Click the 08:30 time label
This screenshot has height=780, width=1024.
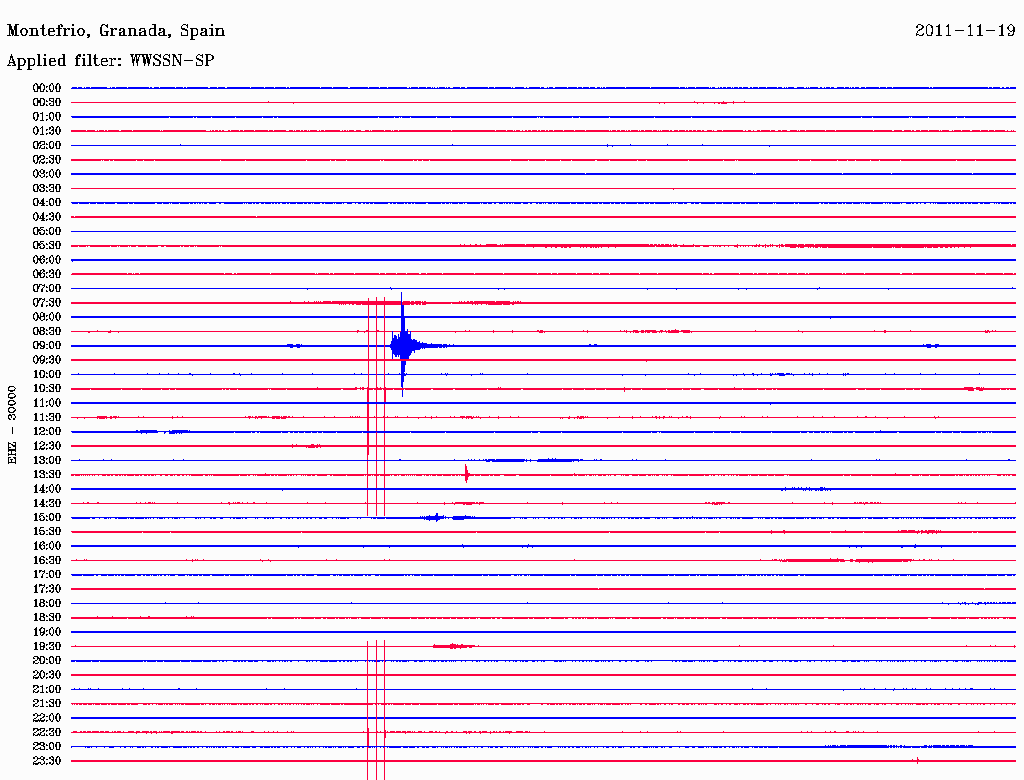pos(47,331)
